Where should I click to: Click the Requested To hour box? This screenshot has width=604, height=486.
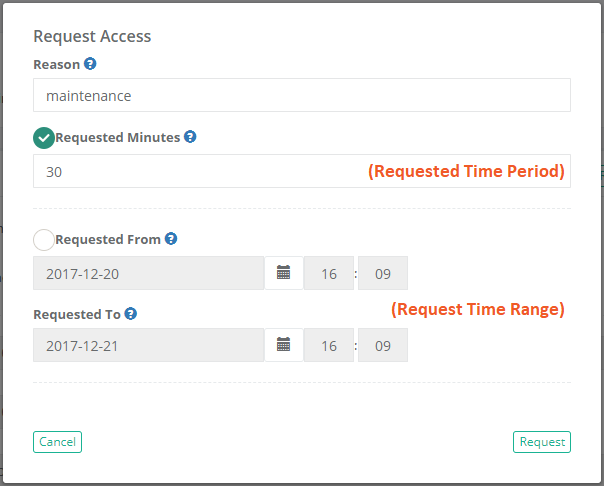coord(329,345)
